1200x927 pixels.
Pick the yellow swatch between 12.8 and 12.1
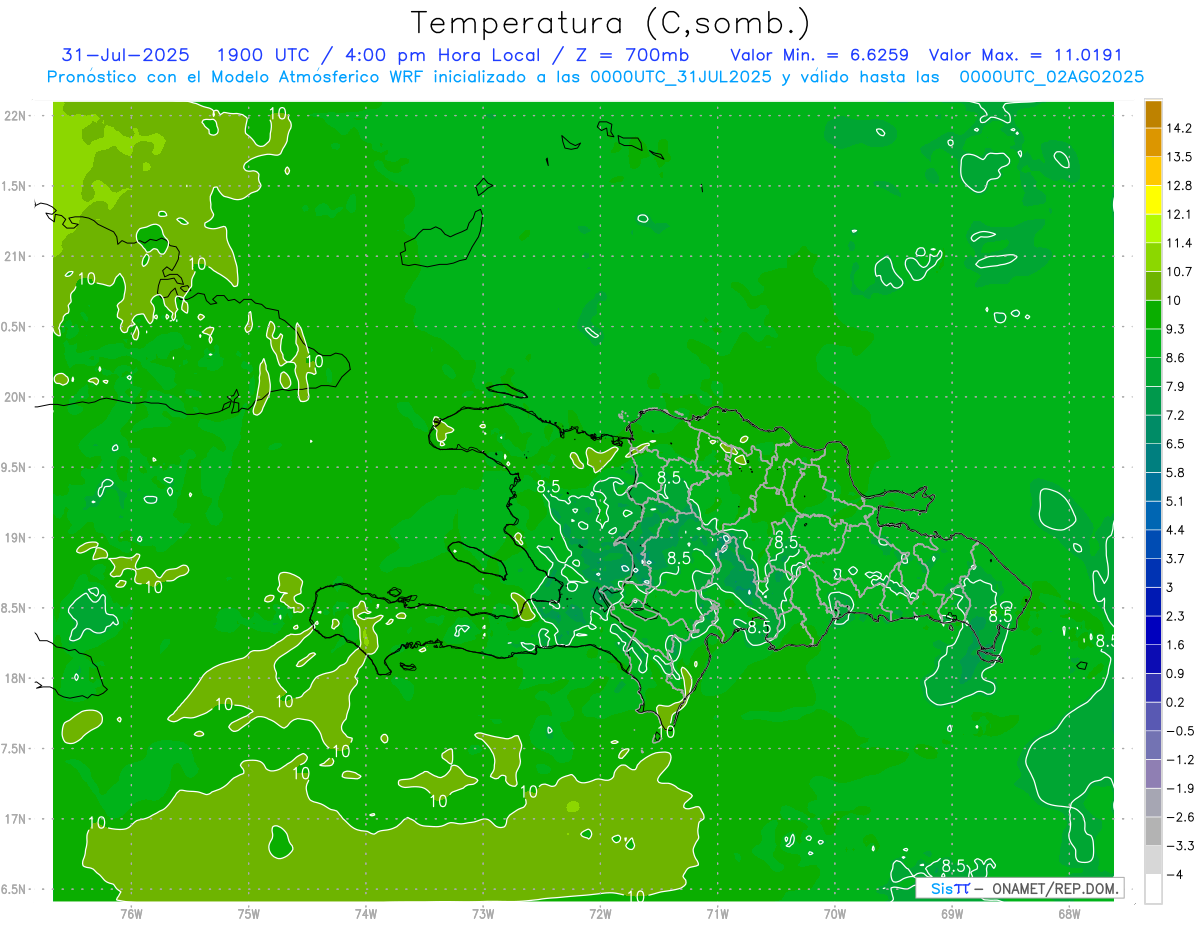tap(1153, 200)
